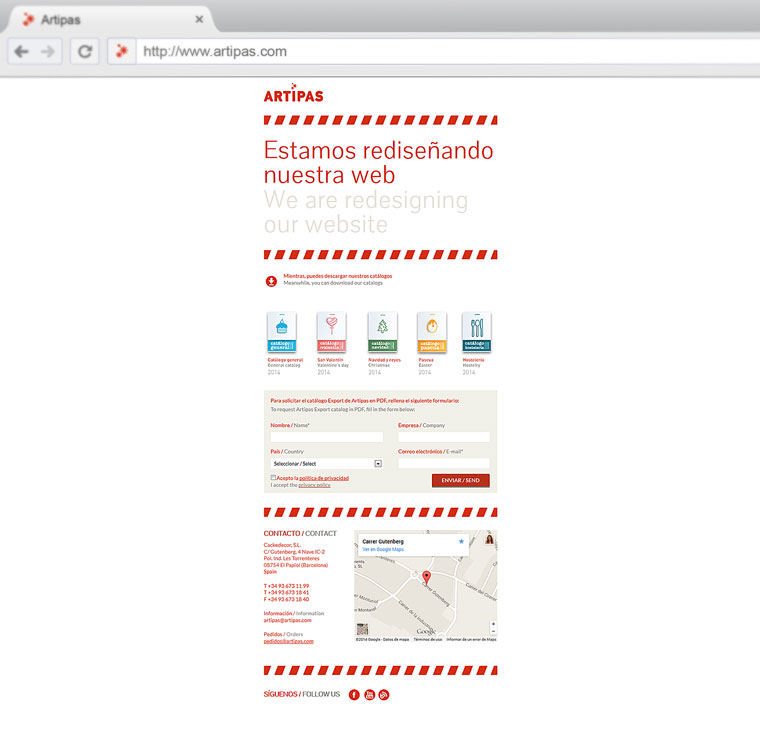
Task: Click the site favicon beside the address bar
Action: [122, 51]
